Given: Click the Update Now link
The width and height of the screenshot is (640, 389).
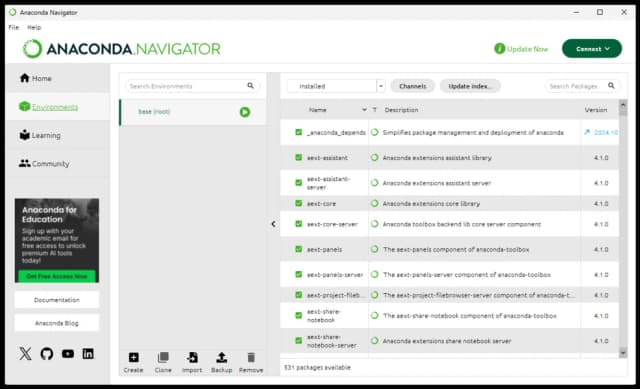Looking at the screenshot, I should 527,49.
